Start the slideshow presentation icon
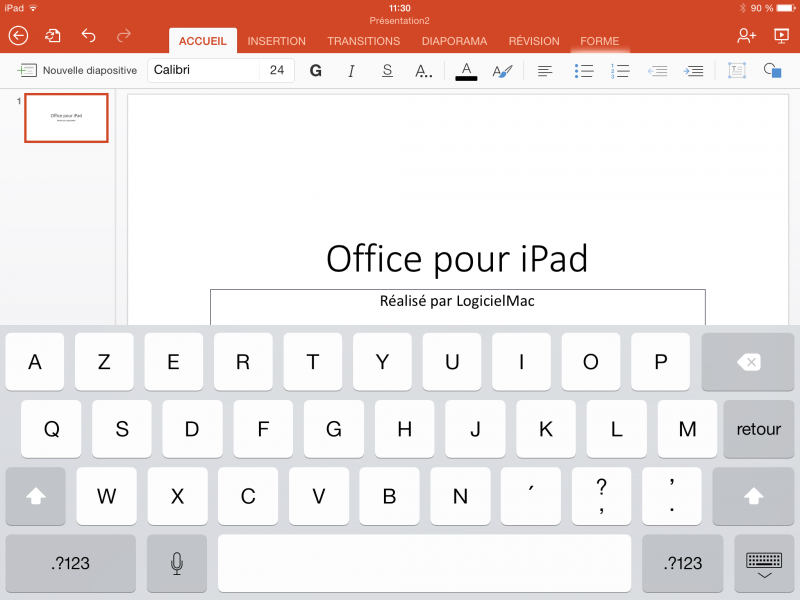800x600 pixels. tap(781, 36)
